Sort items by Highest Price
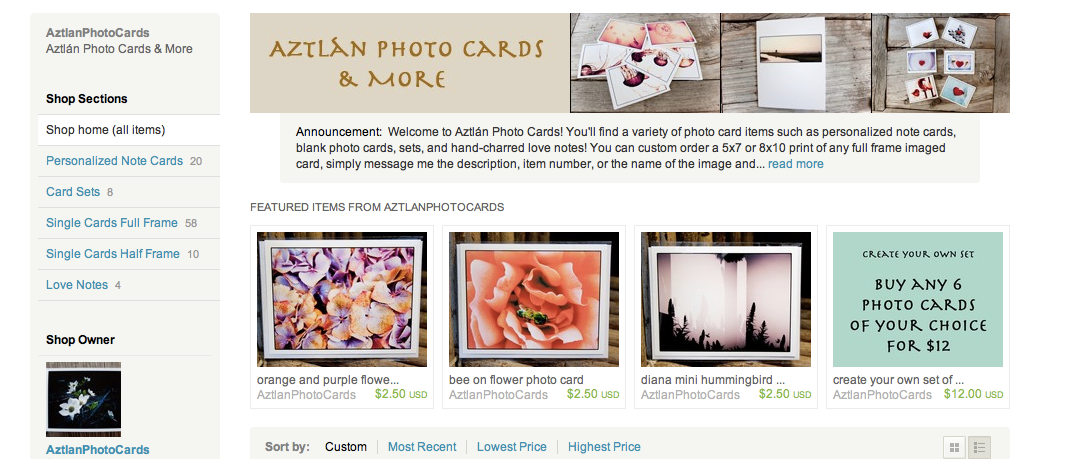Screen dimensions: 1078x459 point(604,447)
